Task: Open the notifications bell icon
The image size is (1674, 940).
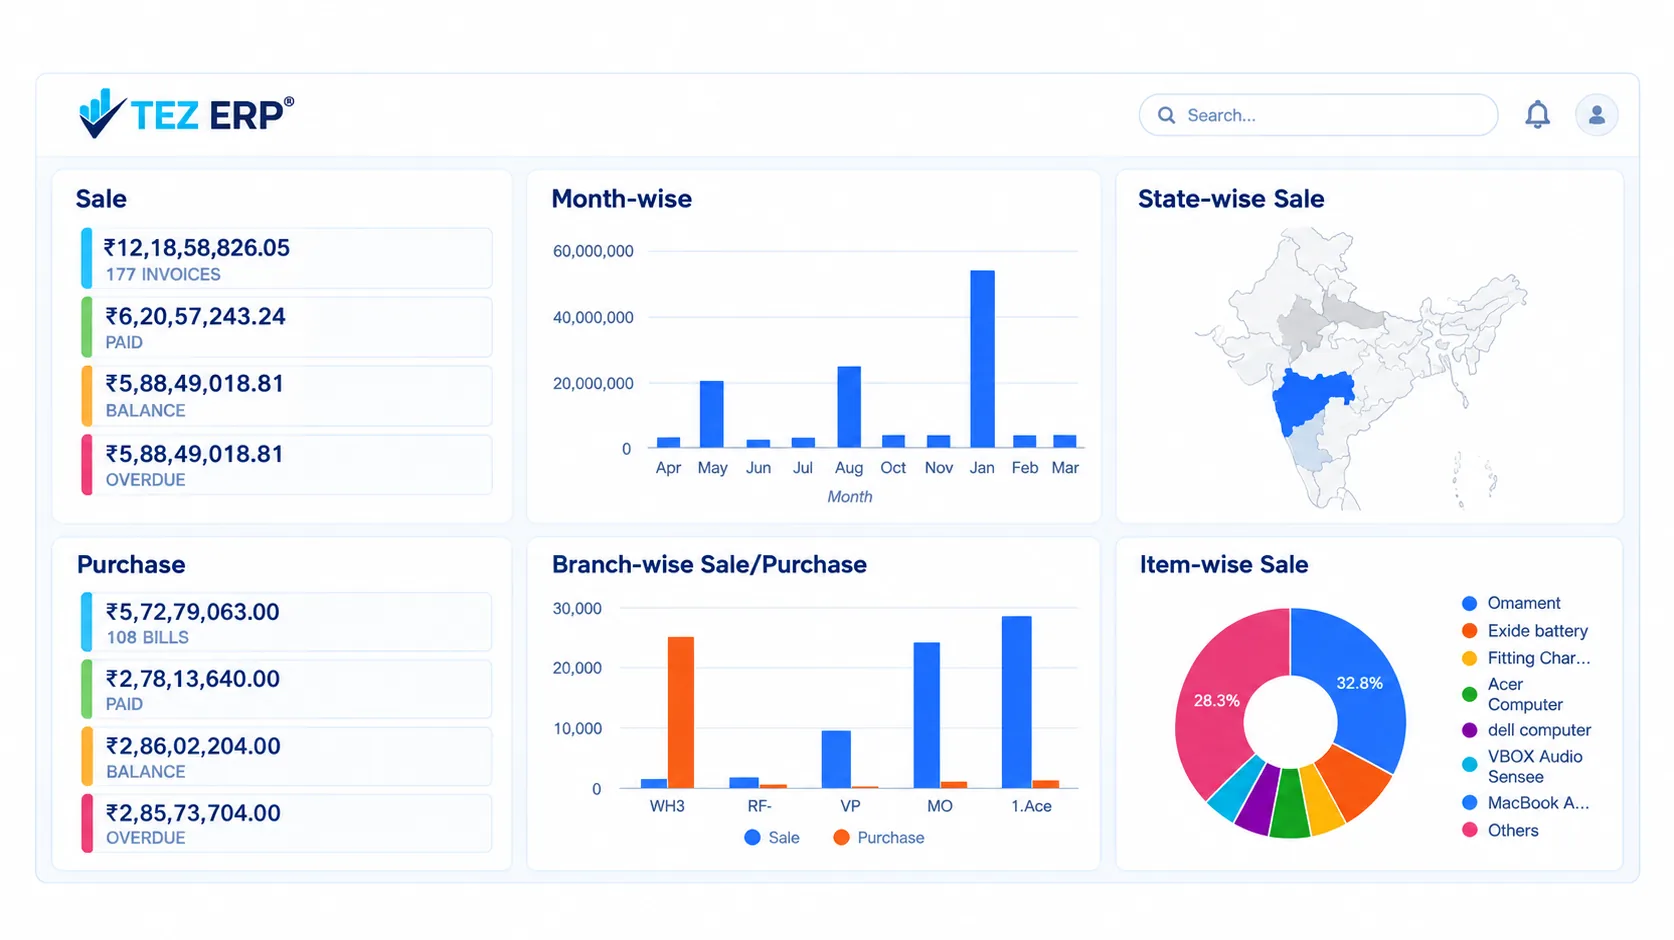Action: 1537,115
